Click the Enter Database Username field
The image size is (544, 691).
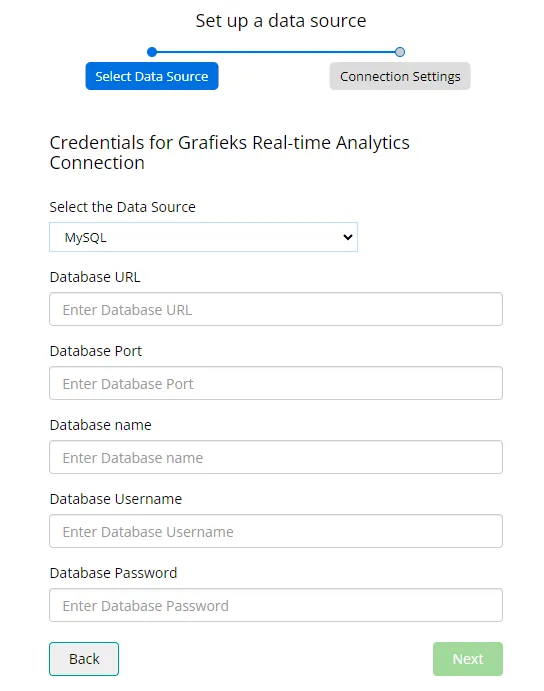pyautogui.click(x=276, y=531)
